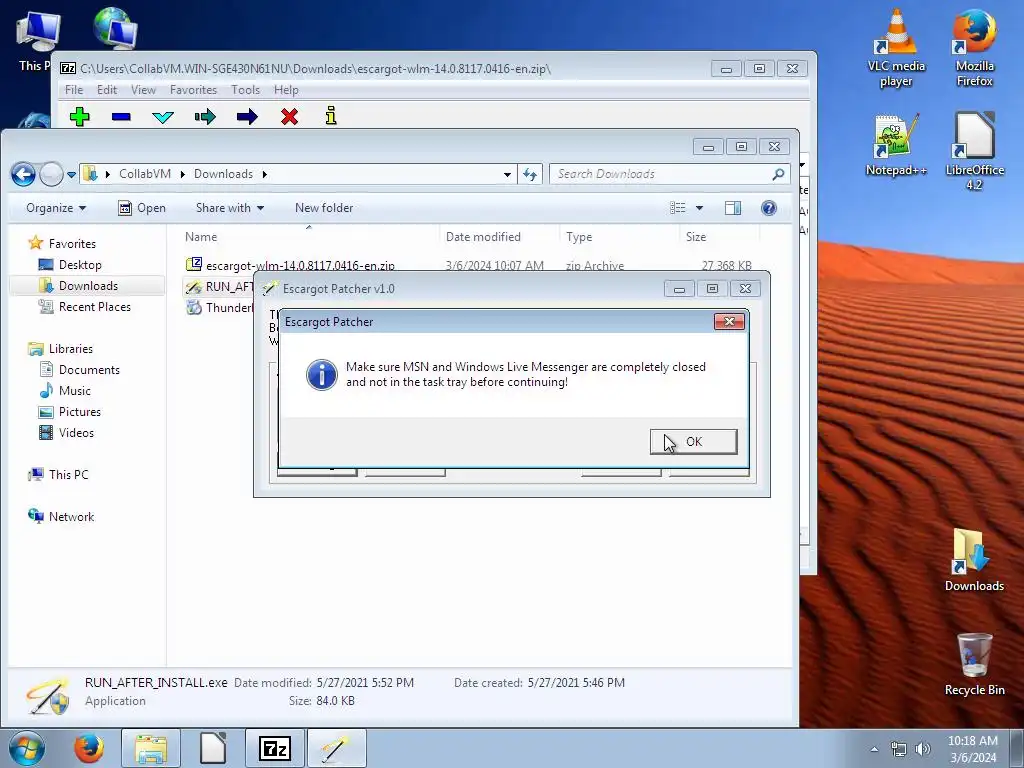This screenshot has width=1024, height=768.
Task: Click the network tray icon
Action: click(899, 749)
